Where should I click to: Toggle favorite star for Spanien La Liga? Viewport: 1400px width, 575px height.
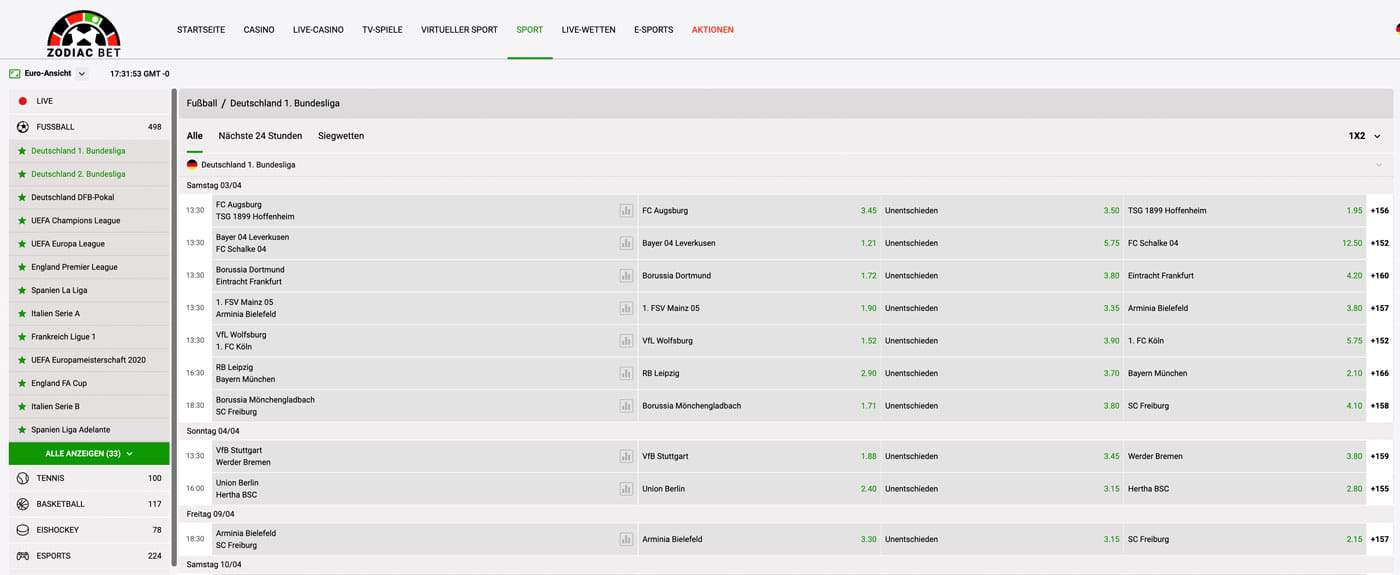click(x=22, y=290)
